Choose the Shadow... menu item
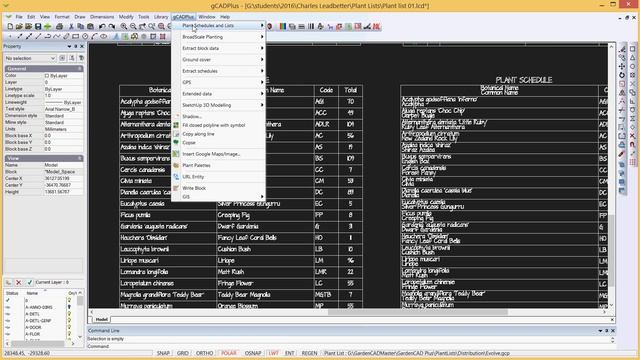Screen dimensions: 640x360 pos(218,116)
